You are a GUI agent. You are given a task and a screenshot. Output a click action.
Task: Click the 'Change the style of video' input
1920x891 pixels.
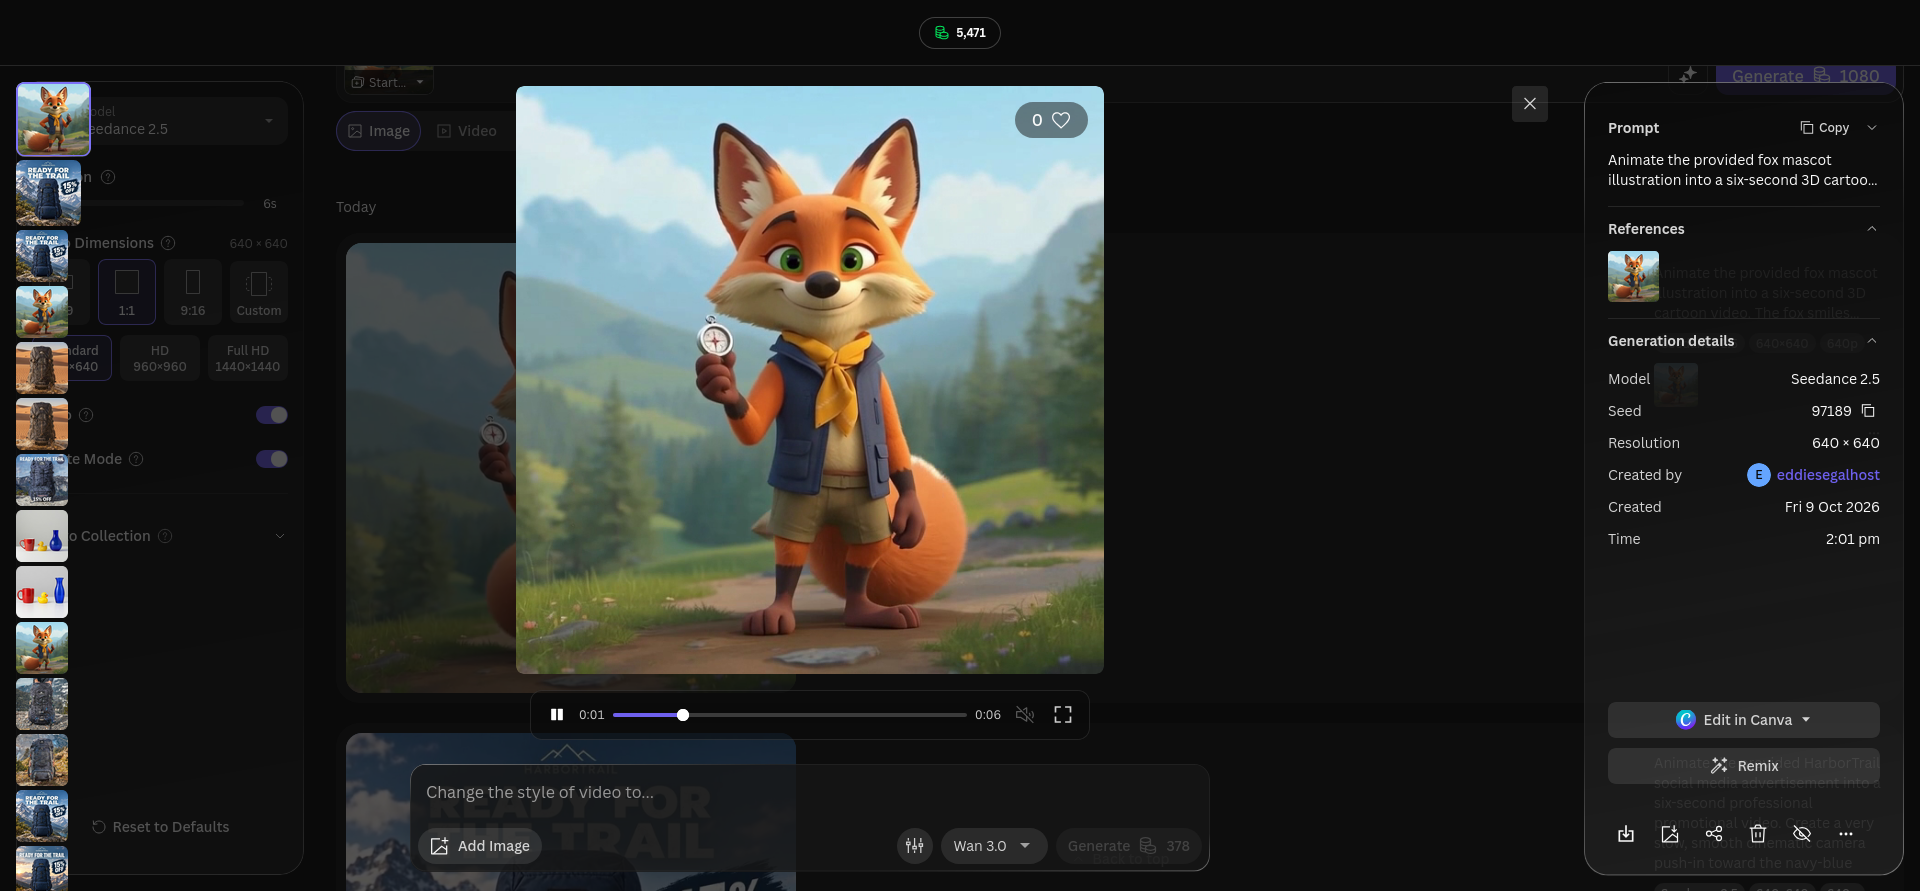(810, 792)
